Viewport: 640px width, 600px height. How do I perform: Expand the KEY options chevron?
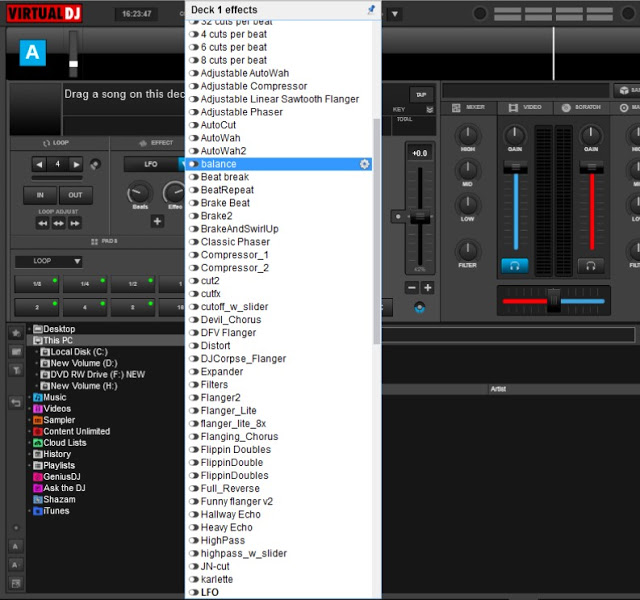[429, 110]
